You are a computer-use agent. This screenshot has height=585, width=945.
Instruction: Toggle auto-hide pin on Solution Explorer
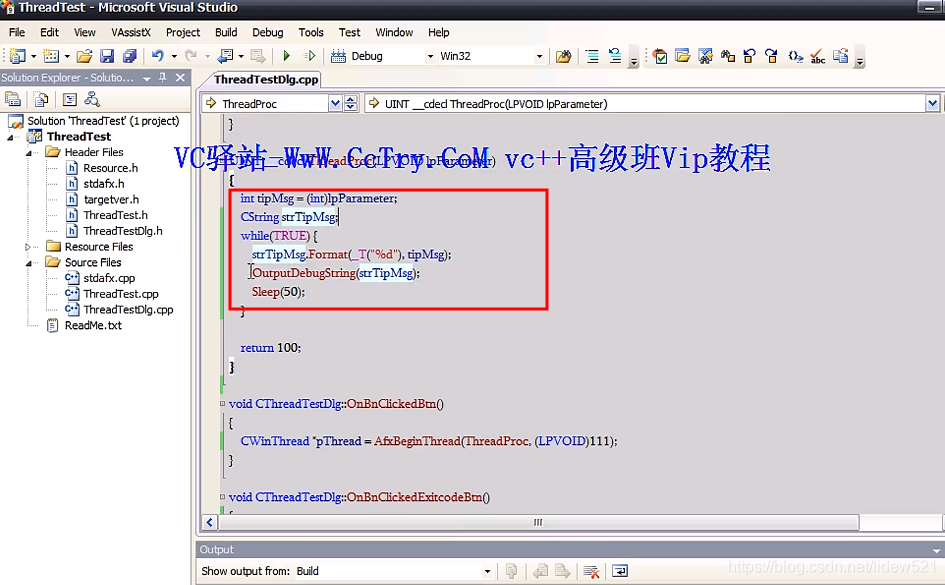tap(162, 78)
